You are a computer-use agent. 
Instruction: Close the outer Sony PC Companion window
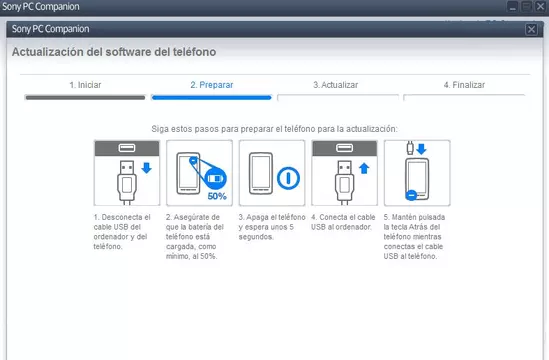[x=540, y=6]
